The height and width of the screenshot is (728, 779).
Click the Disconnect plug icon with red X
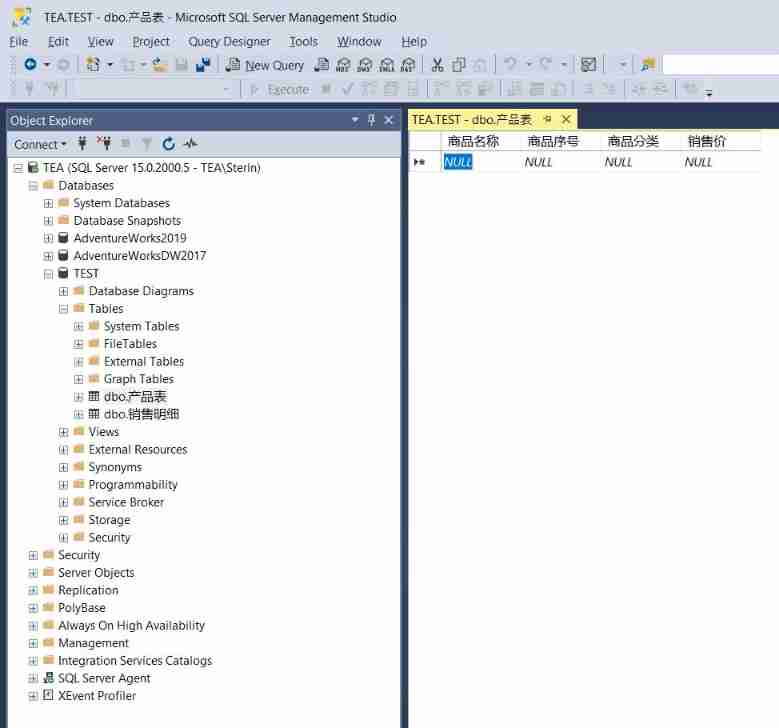104,143
